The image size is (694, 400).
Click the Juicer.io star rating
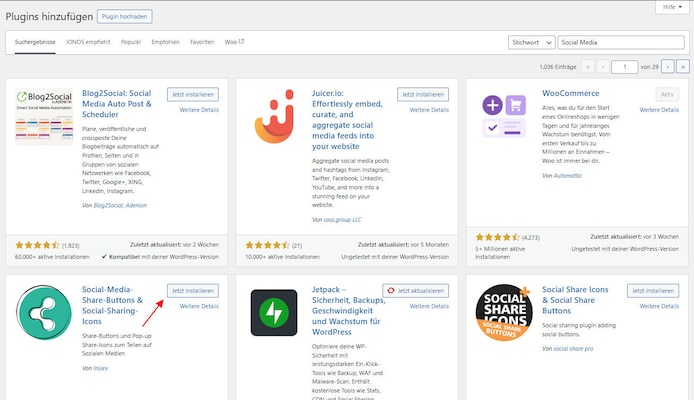(268, 245)
